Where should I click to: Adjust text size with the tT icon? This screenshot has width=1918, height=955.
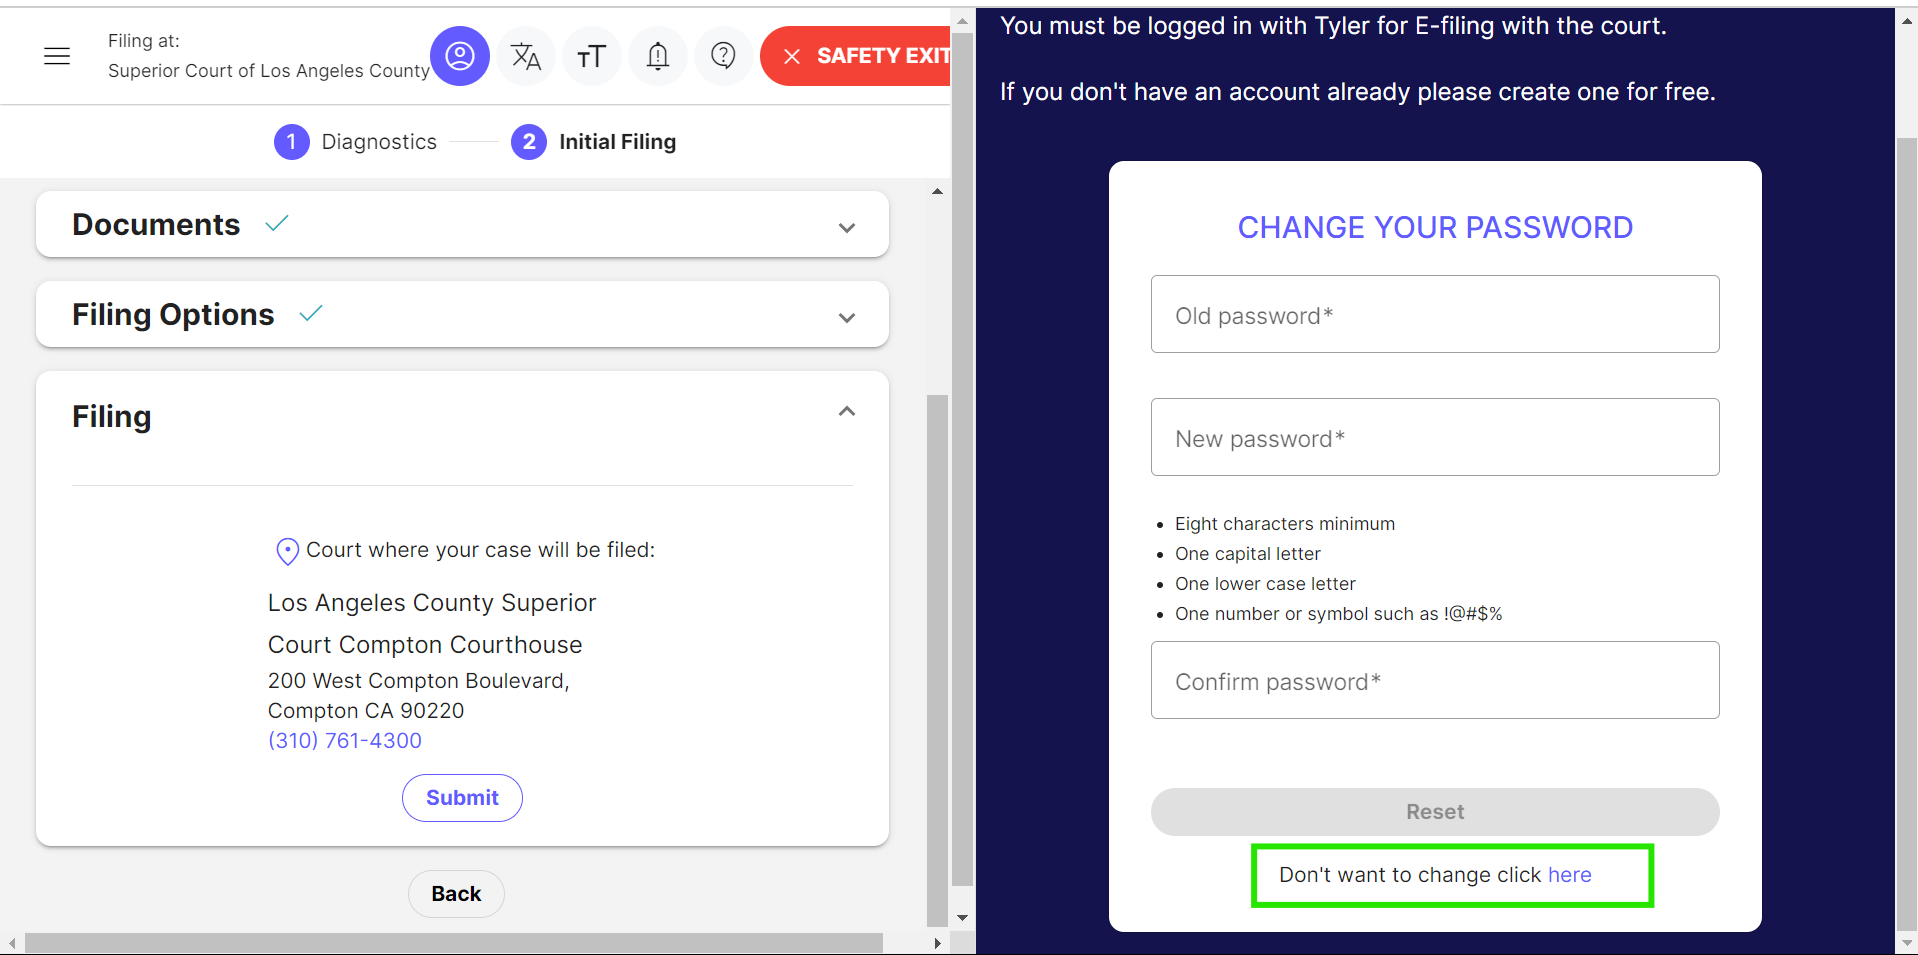(x=592, y=56)
